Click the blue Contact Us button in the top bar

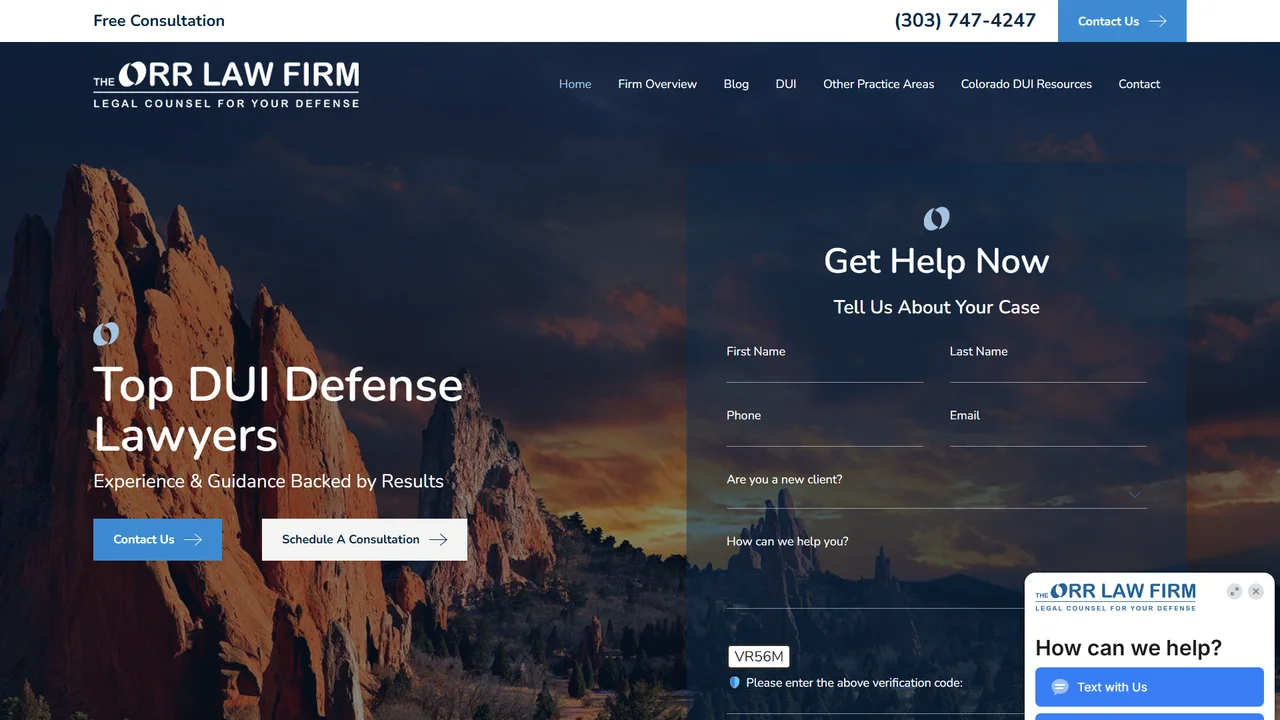point(1122,21)
